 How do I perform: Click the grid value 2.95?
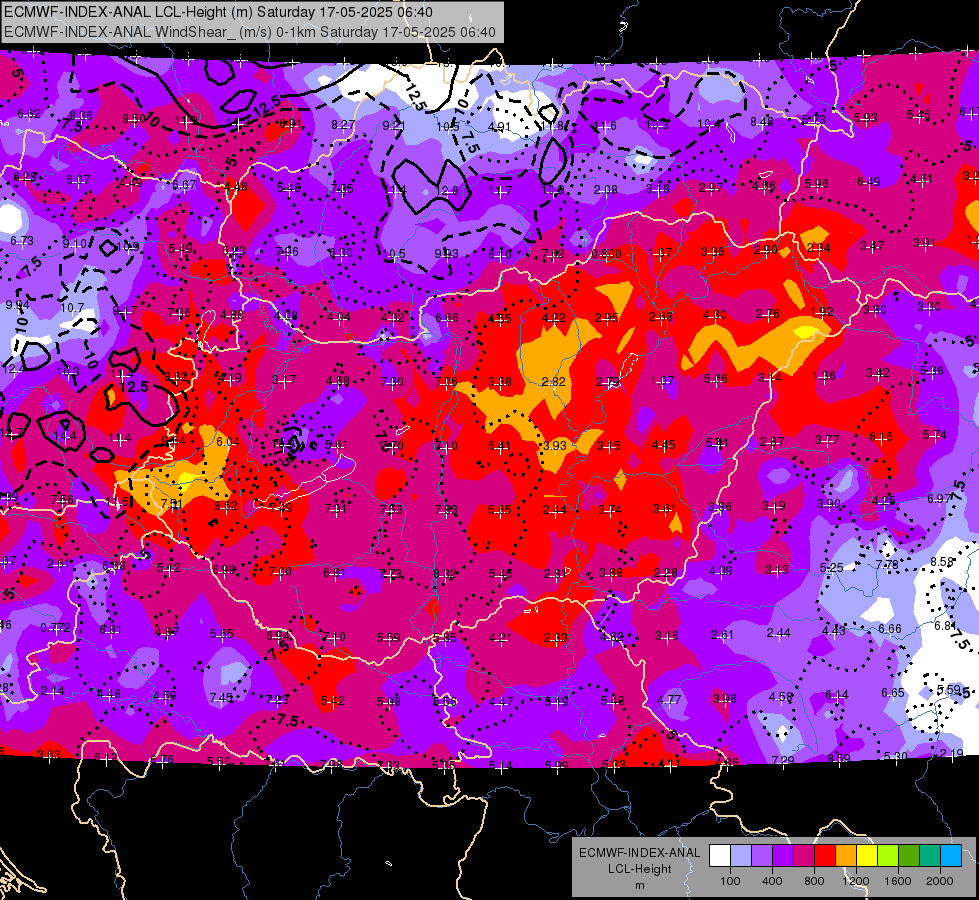(x=607, y=318)
